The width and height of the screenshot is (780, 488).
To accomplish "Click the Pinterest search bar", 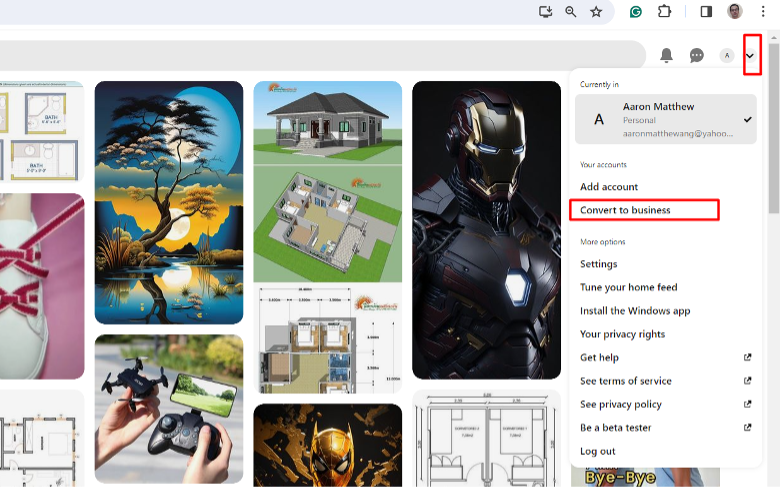I will [322, 55].
